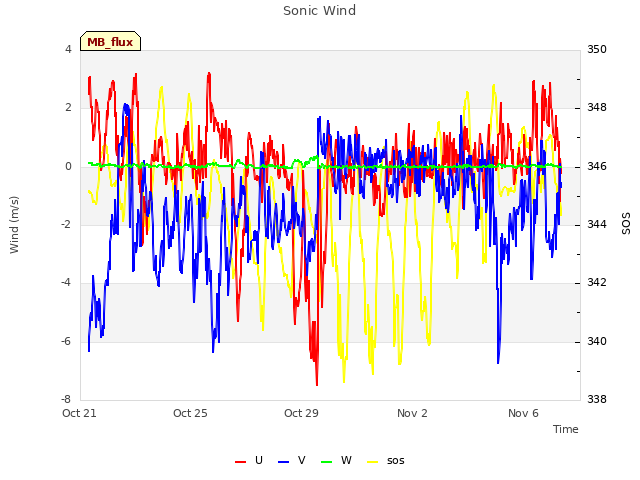The image size is (640, 480).
Task: Click the Time axis label
Action: point(566,429)
